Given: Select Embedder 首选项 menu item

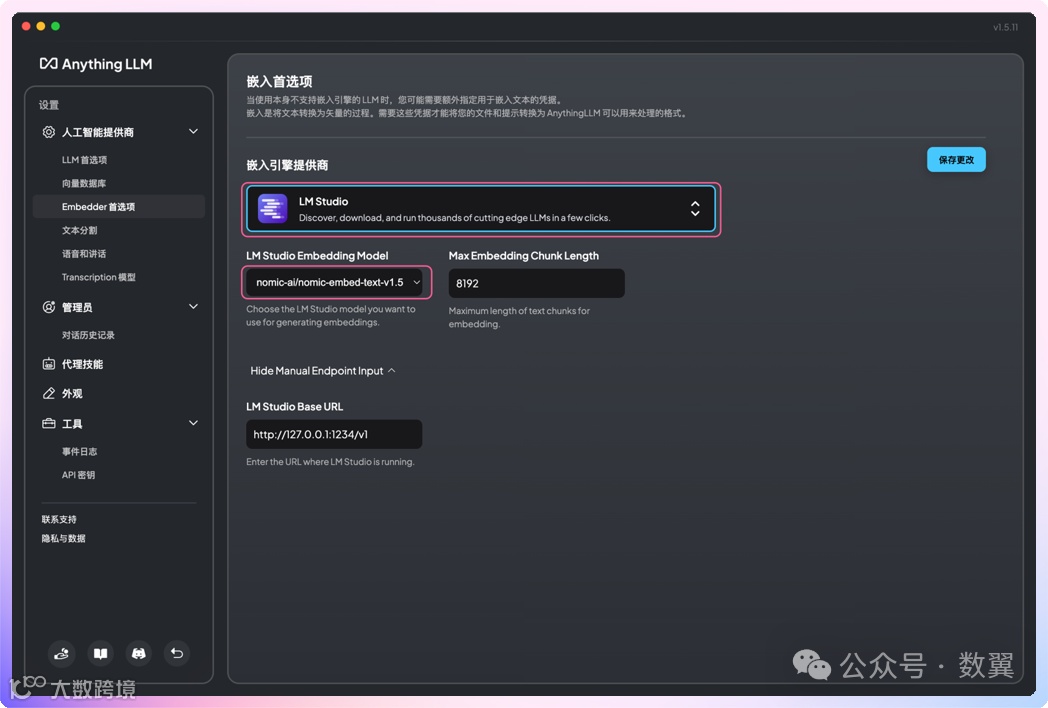Looking at the screenshot, I should (x=118, y=207).
